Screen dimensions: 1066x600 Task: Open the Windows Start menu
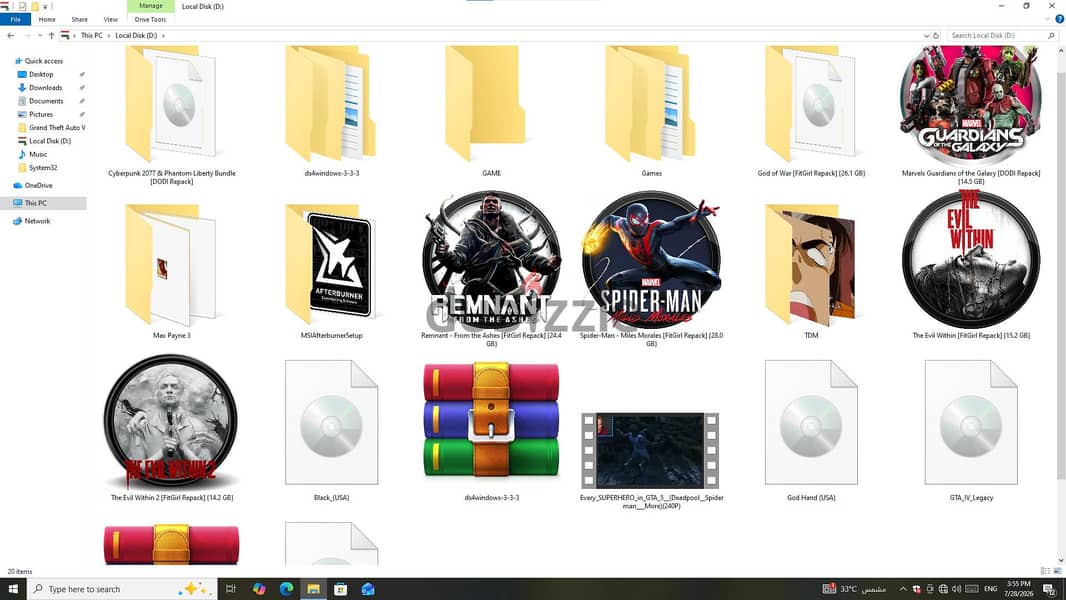[x=13, y=589]
